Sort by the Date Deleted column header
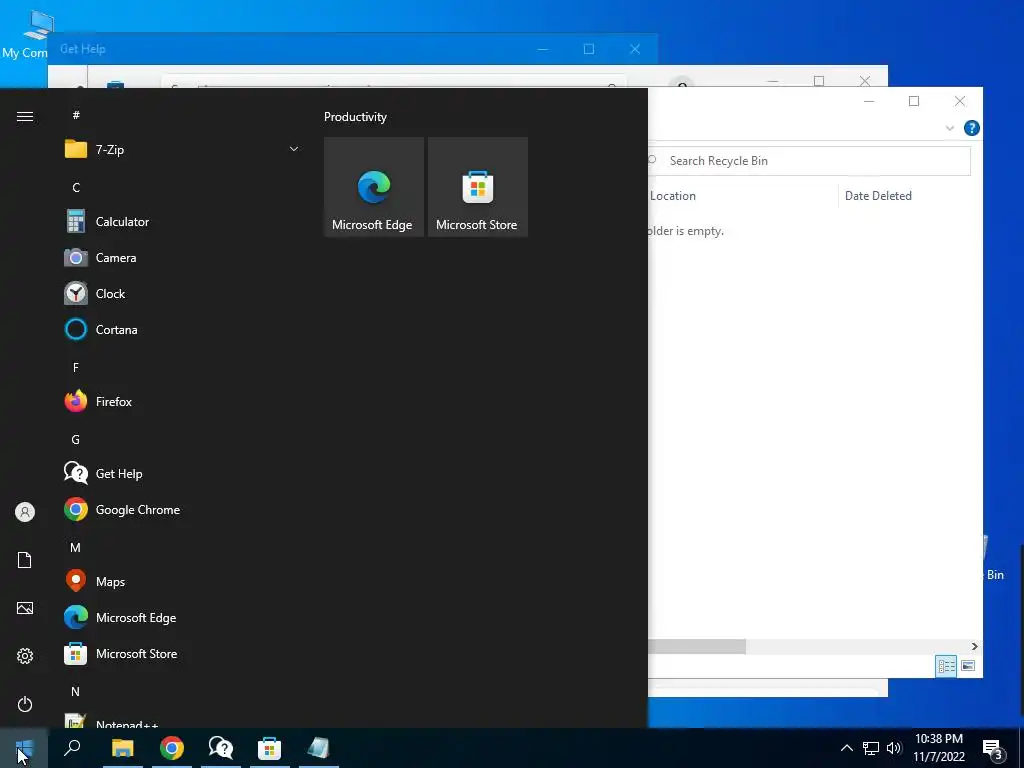 pos(878,196)
